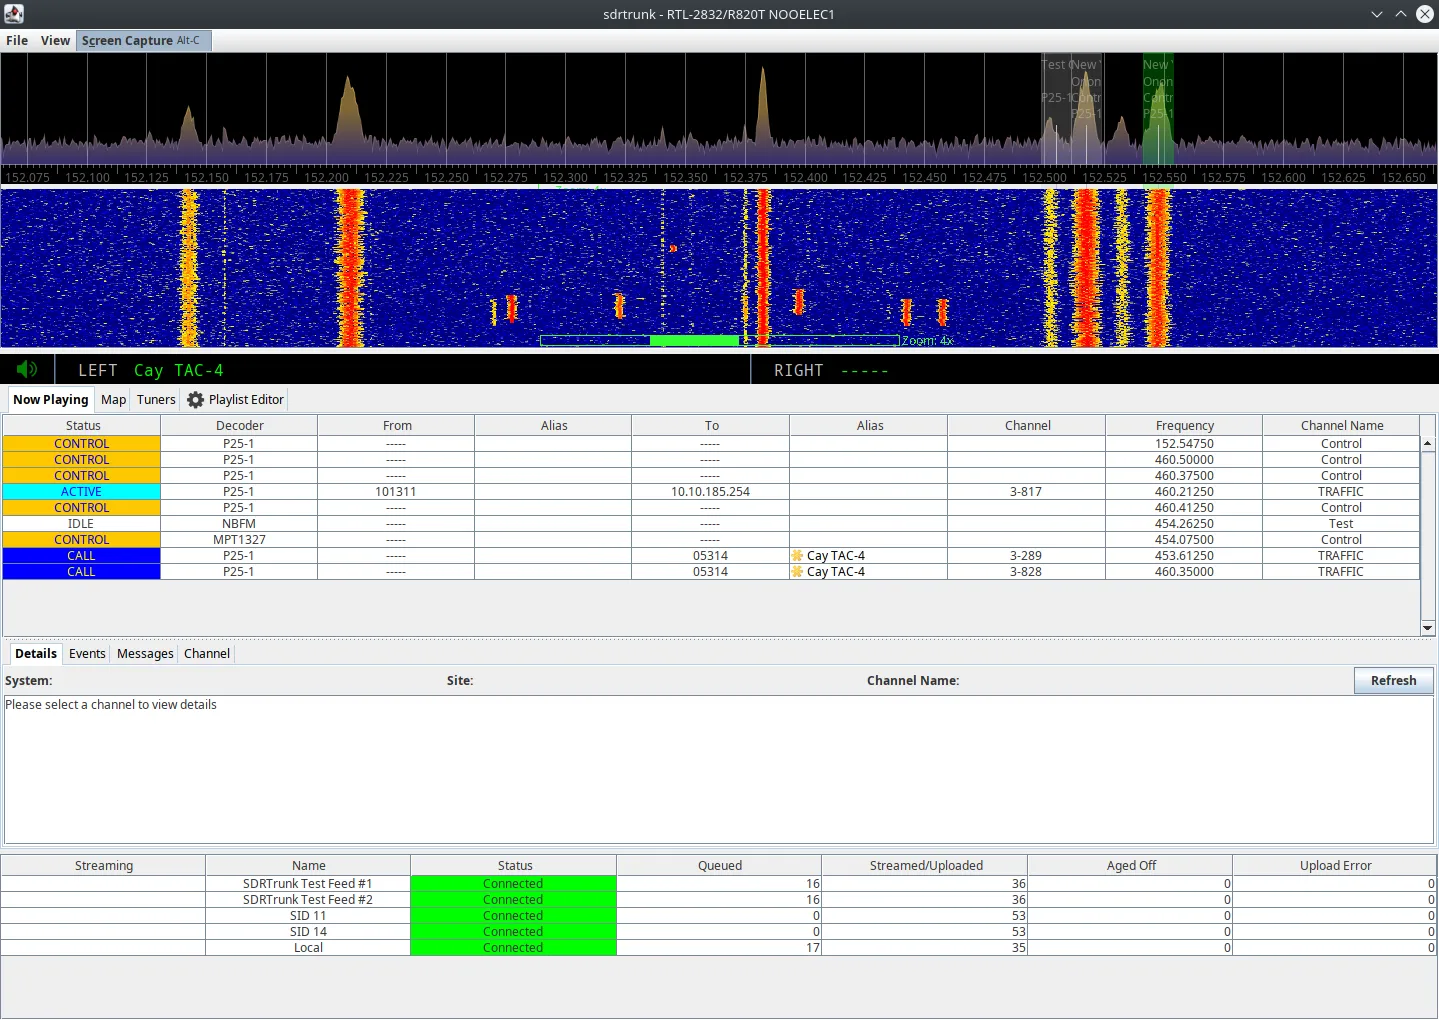Click the green zoom slider on the waterfall
This screenshot has width=1439, height=1020.
(695, 340)
